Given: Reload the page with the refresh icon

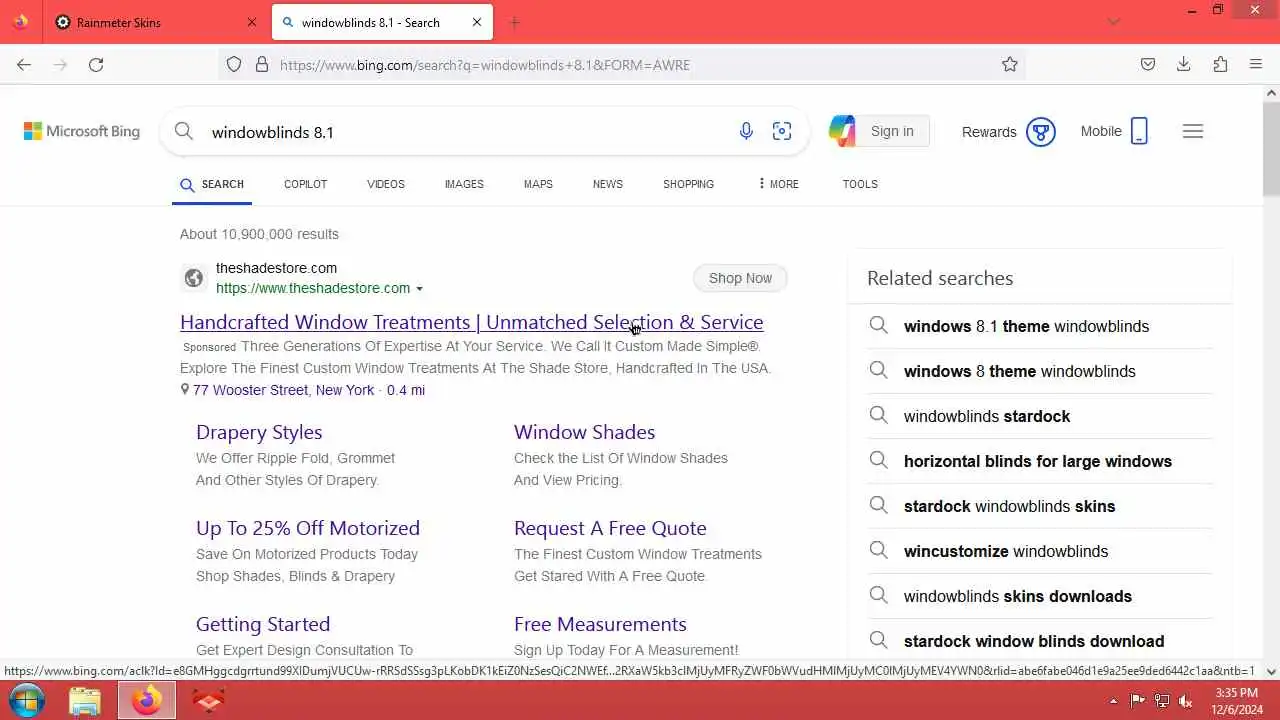Looking at the screenshot, I should (96, 64).
